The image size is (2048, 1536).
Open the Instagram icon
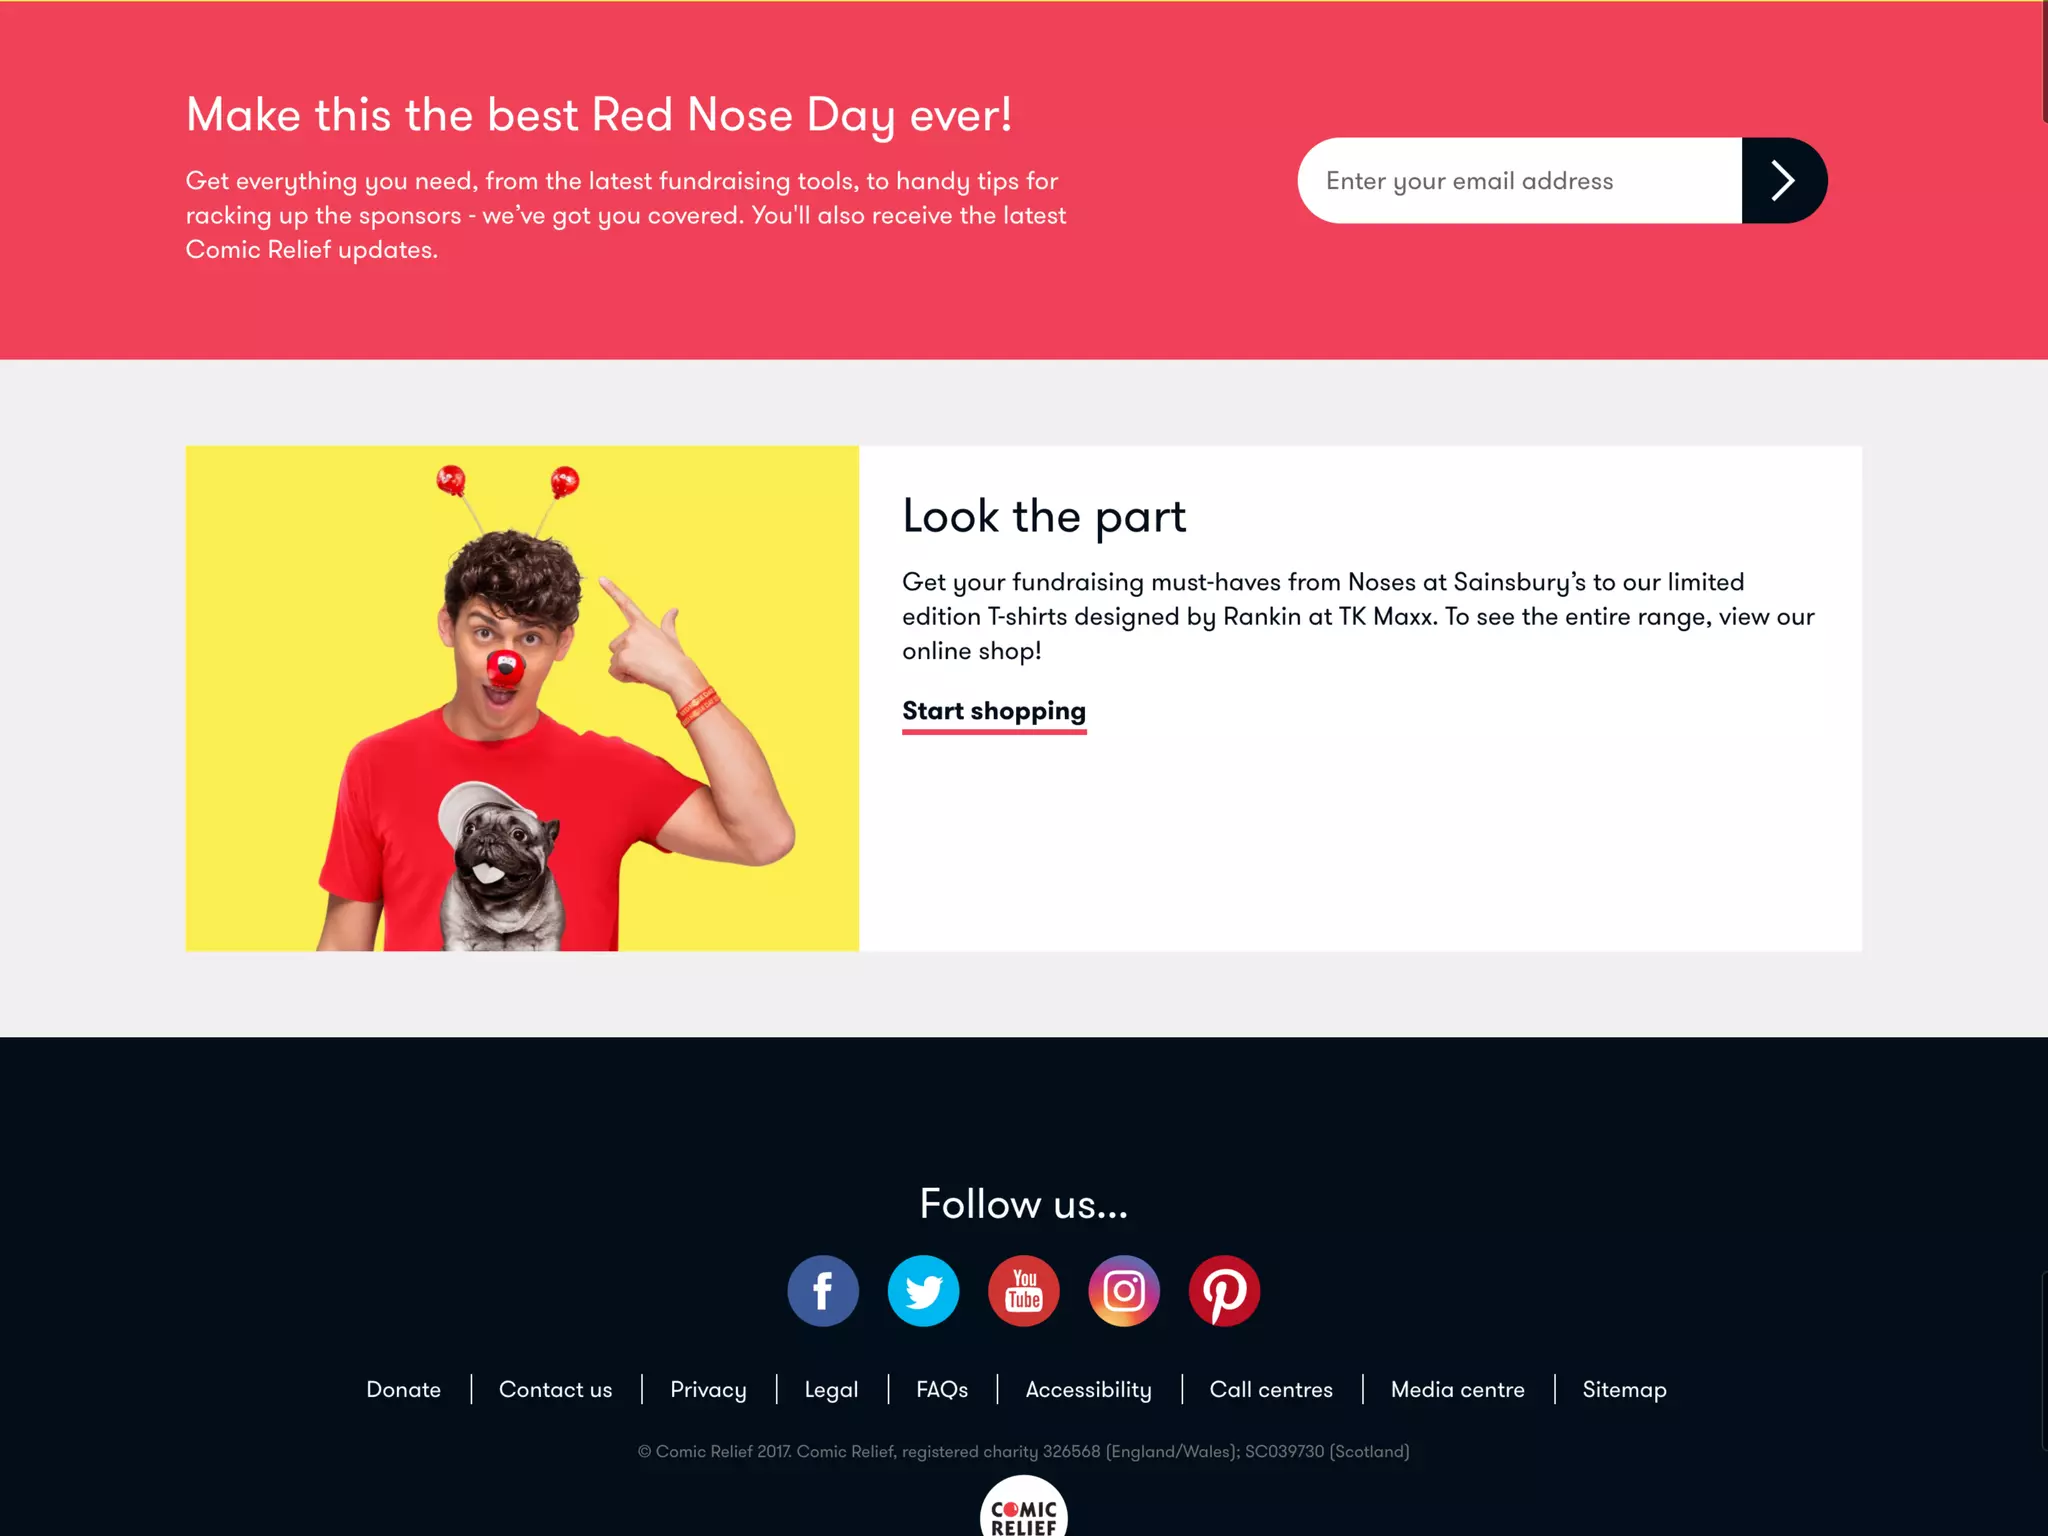(1124, 1291)
